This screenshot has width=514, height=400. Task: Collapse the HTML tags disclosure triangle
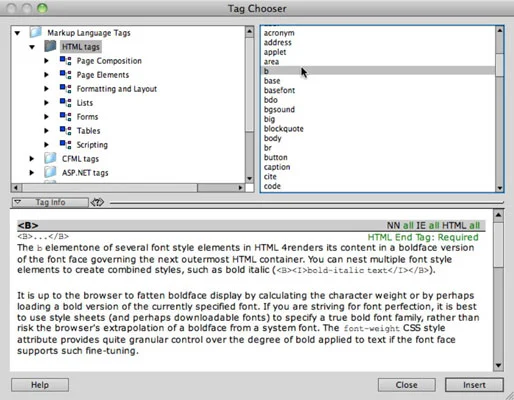[x=32, y=47]
